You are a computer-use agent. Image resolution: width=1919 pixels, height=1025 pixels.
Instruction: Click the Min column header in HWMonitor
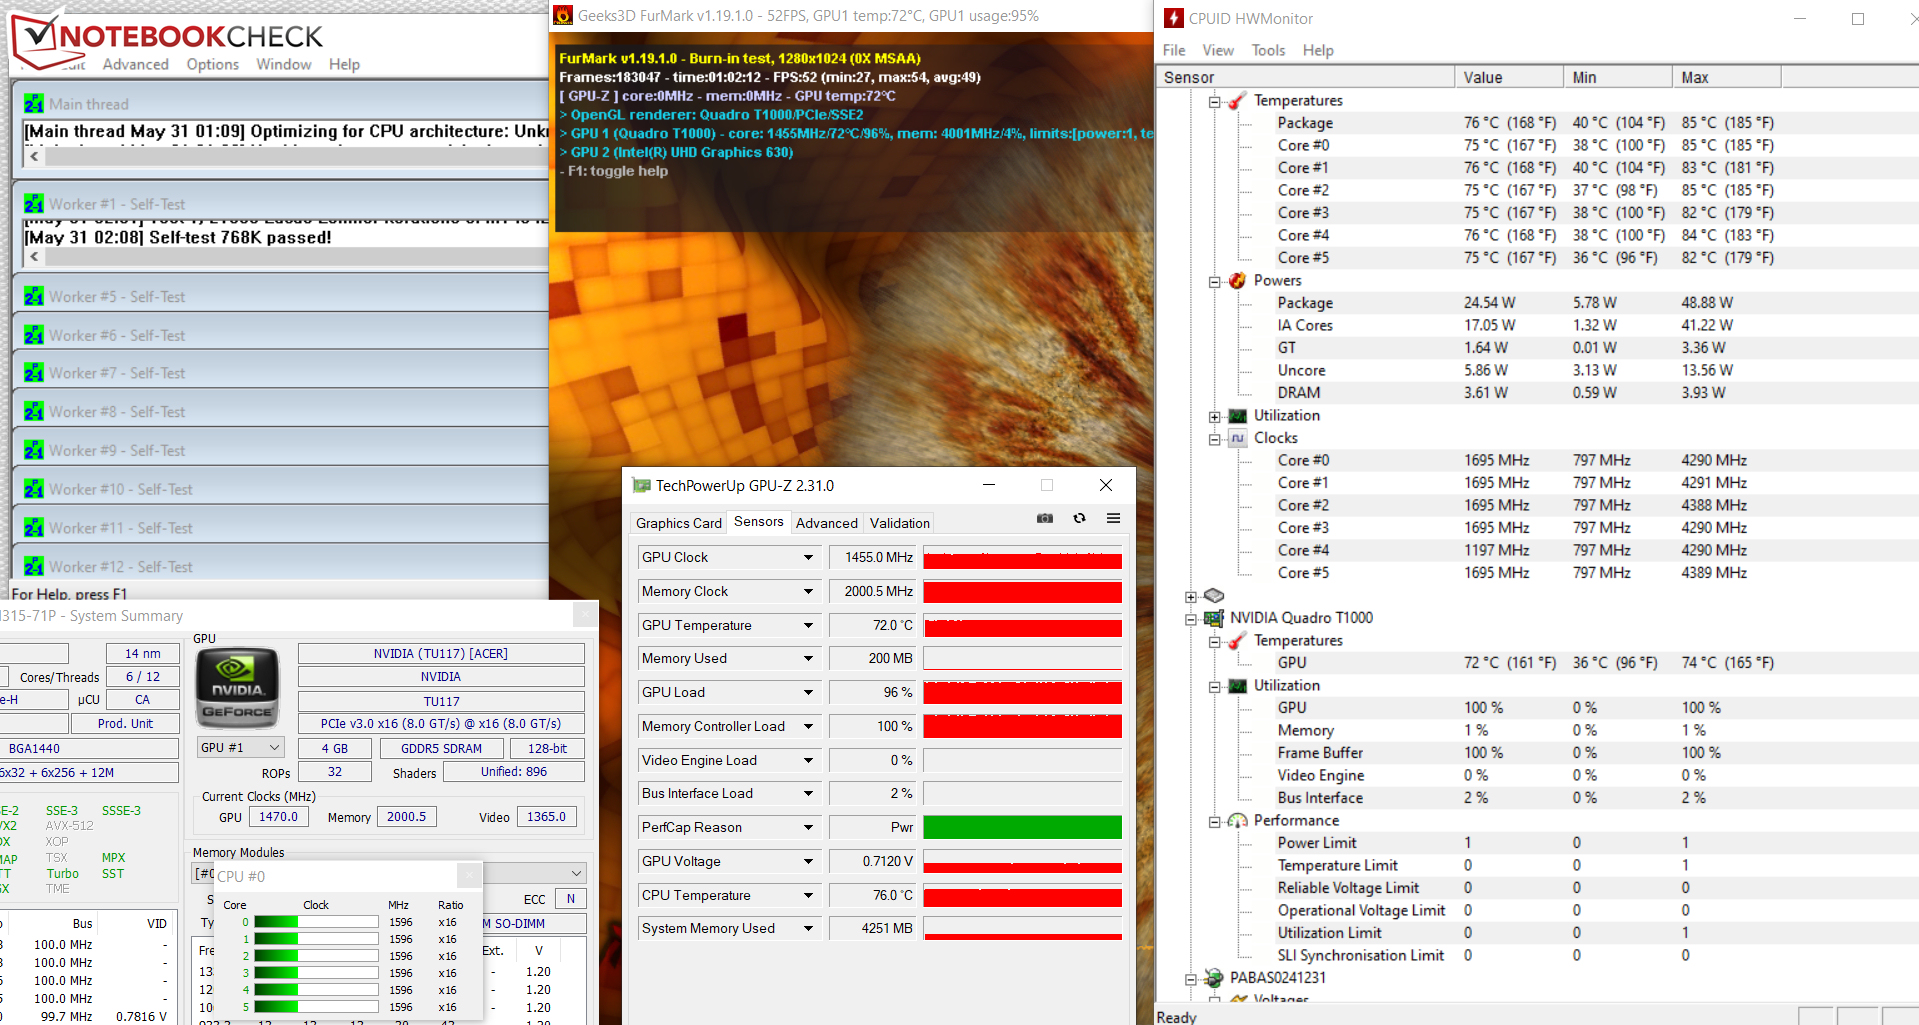[1618, 77]
